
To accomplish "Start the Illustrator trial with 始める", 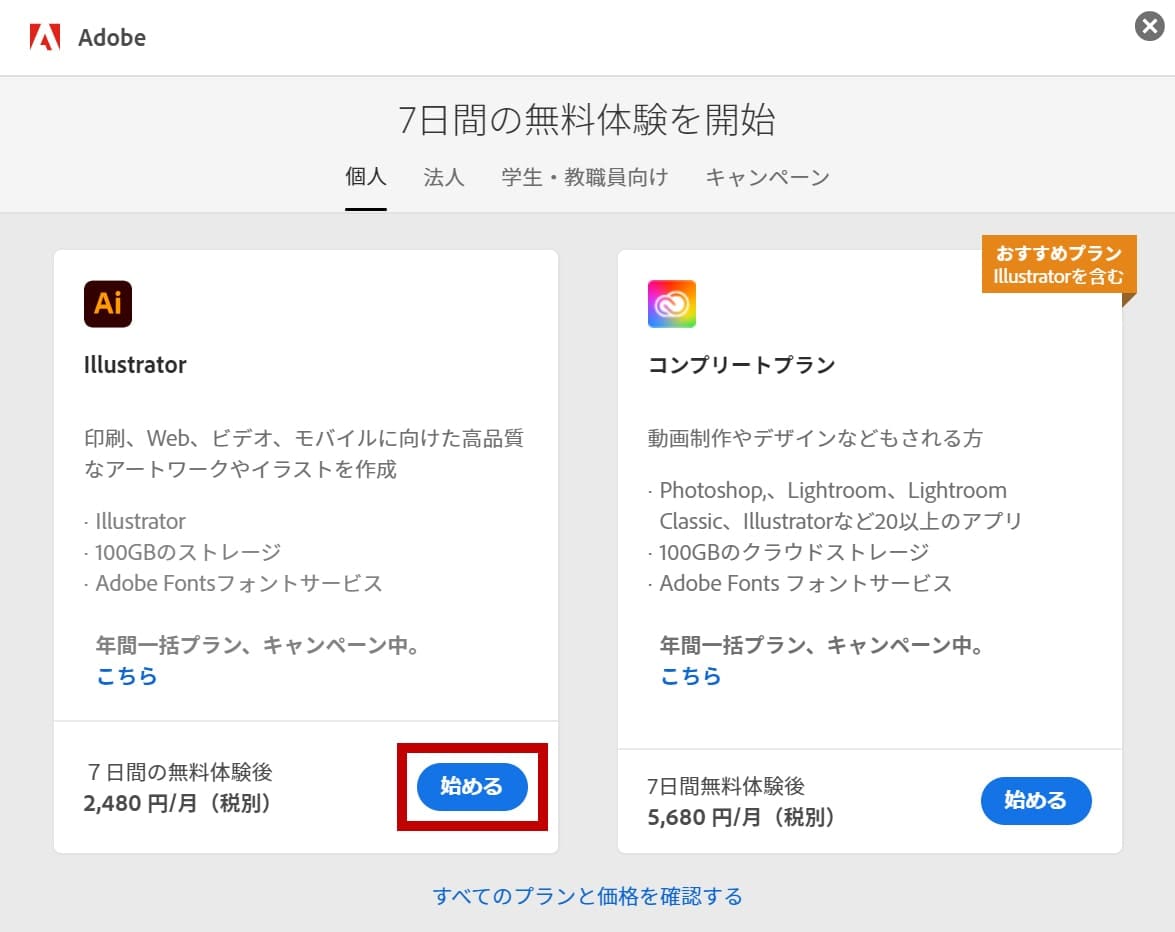I will (x=472, y=787).
